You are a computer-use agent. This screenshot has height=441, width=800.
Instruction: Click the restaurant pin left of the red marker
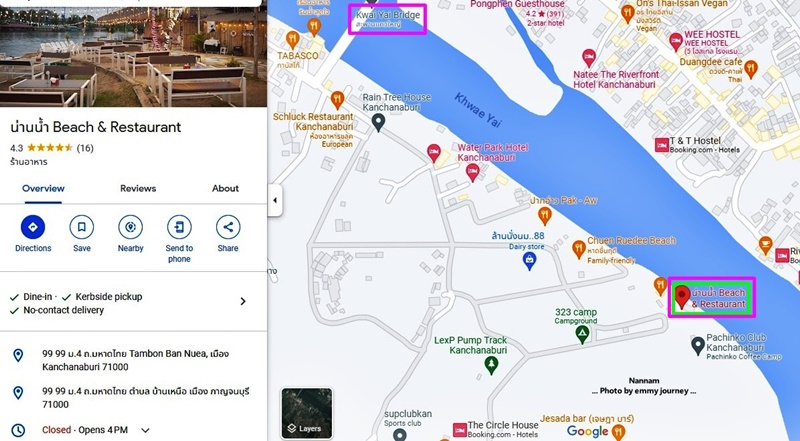pos(660,286)
